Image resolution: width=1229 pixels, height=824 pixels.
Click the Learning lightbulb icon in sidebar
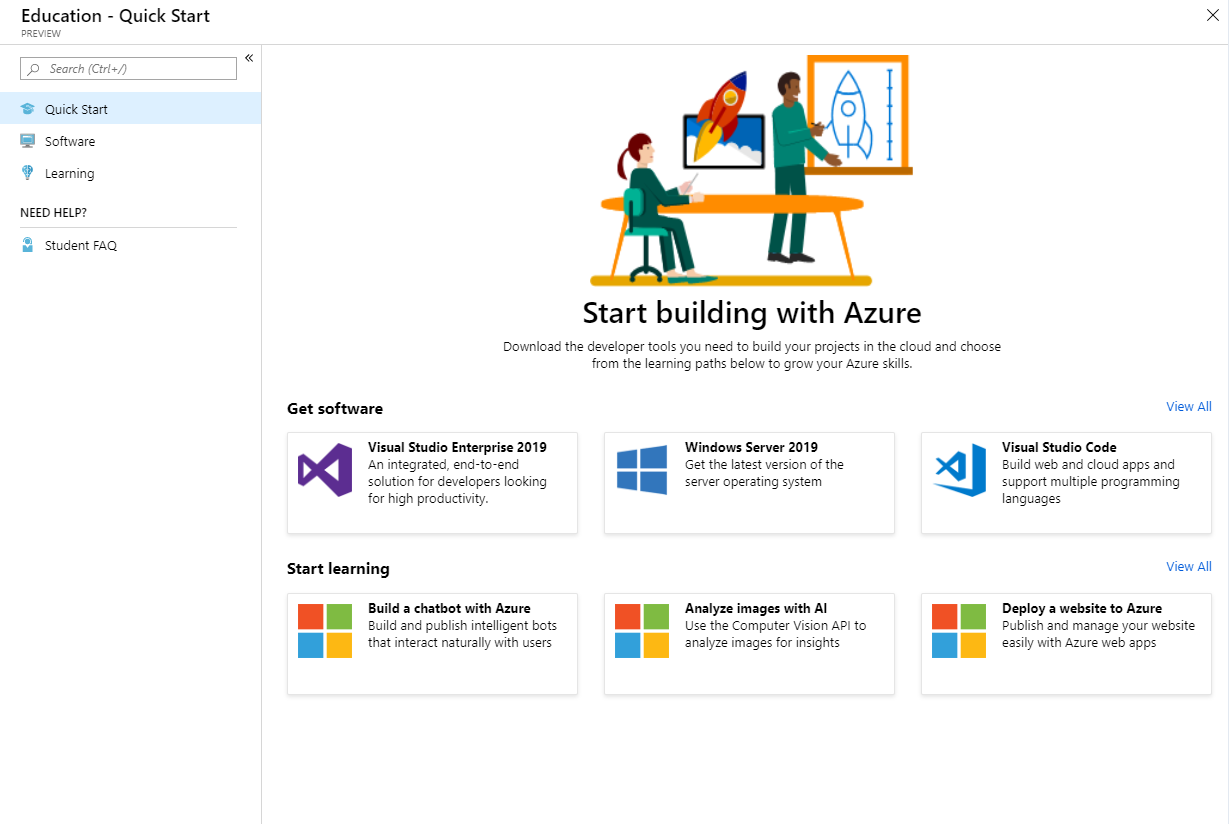click(x=28, y=173)
